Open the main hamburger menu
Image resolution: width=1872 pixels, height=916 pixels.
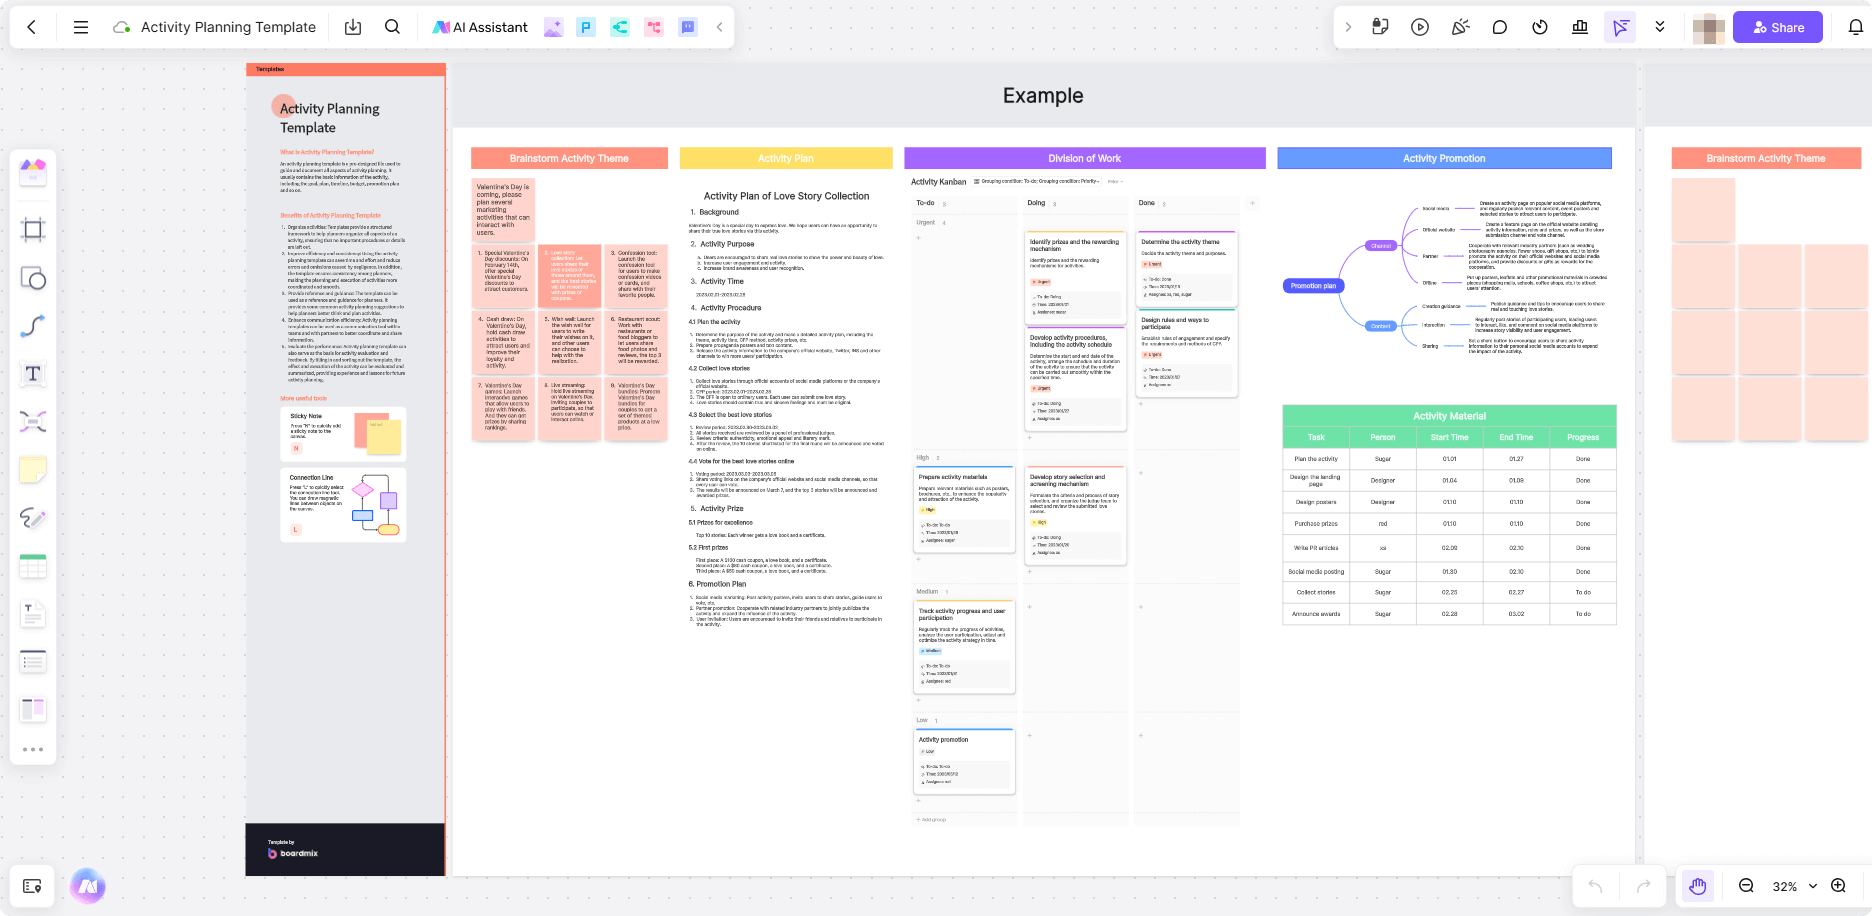point(81,27)
